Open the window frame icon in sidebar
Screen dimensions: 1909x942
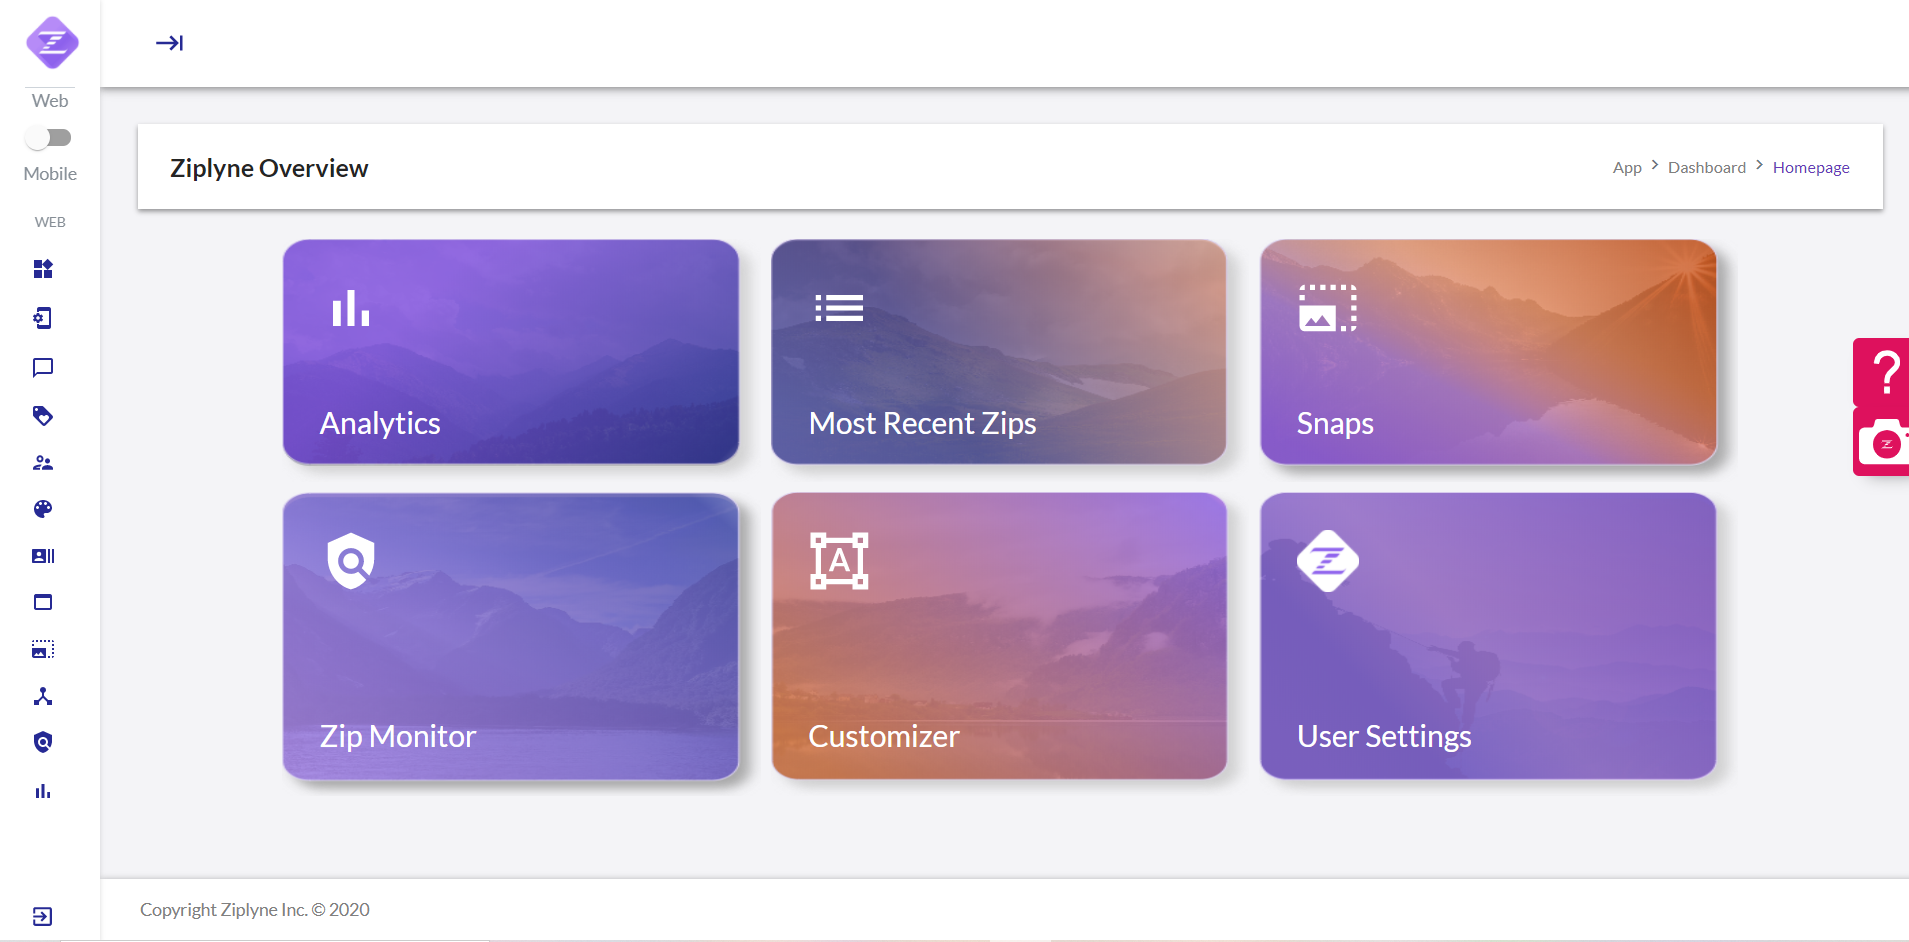[43, 602]
